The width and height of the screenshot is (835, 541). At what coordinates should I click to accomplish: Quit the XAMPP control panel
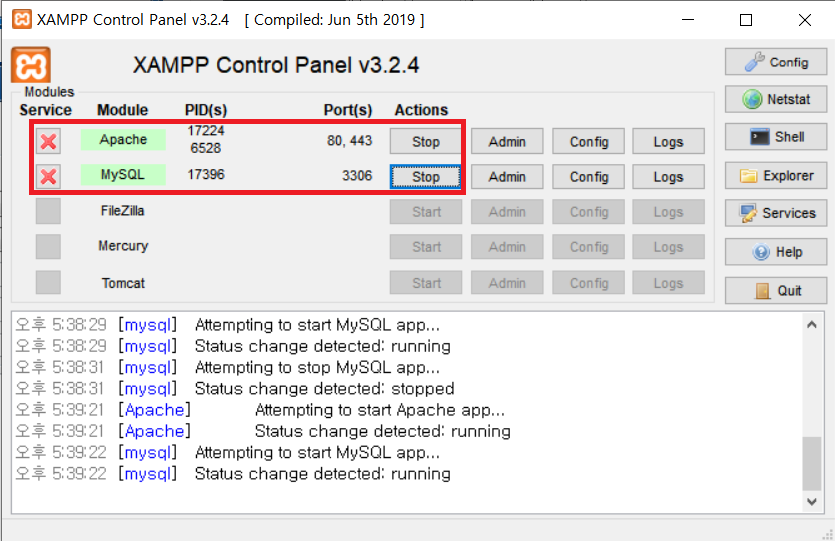click(x=776, y=290)
